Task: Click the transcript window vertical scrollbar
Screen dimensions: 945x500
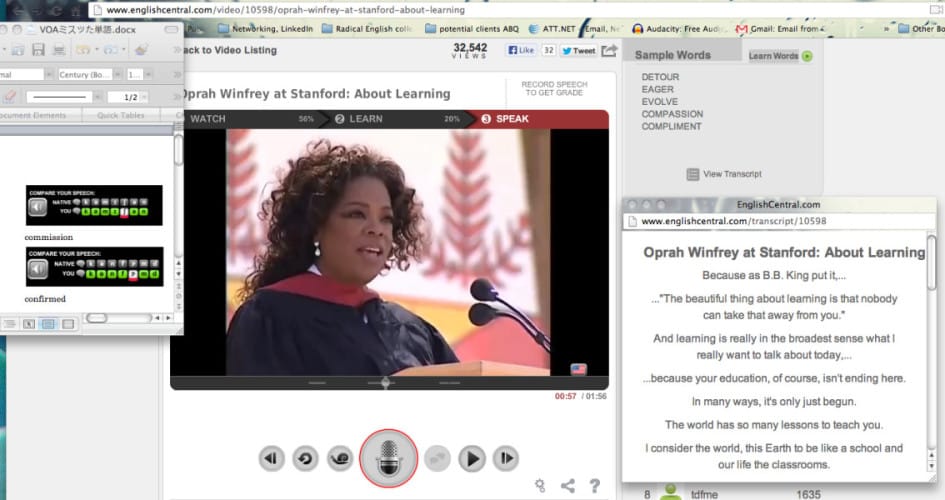Action: 932,352
